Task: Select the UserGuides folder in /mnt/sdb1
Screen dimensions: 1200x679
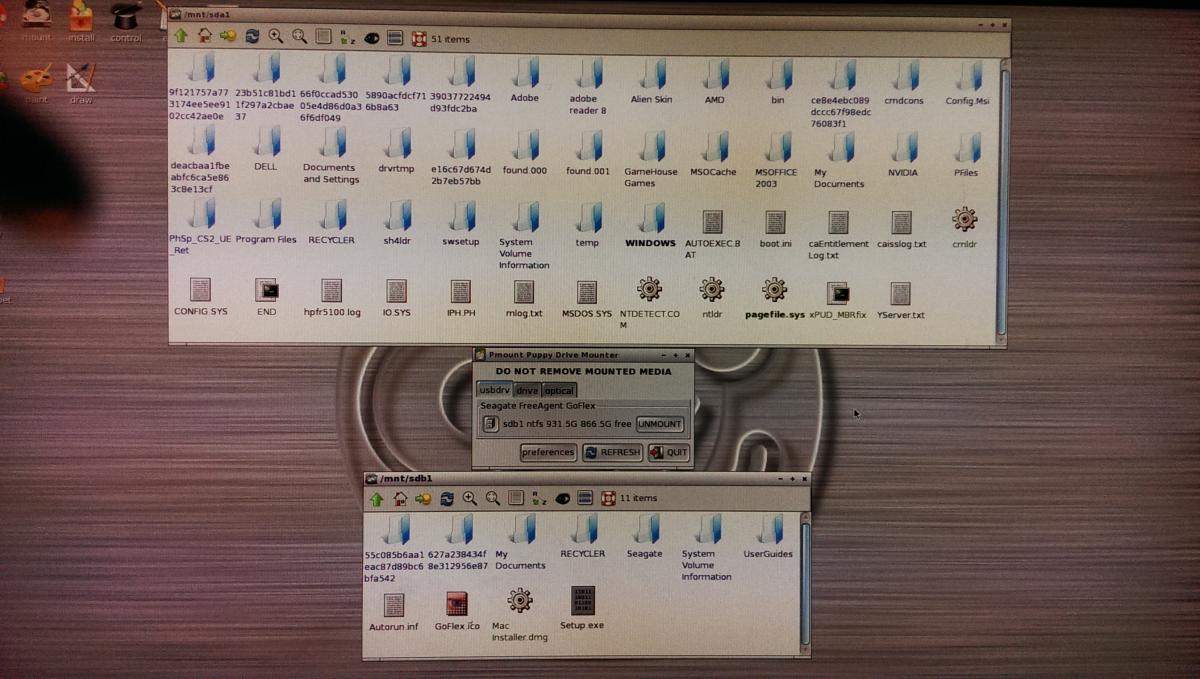Action: click(768, 537)
